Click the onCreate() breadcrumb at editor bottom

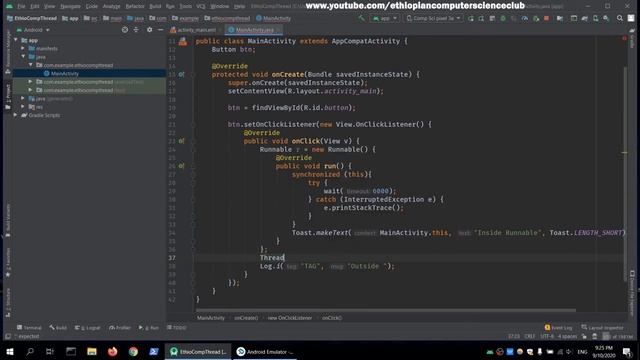pyautogui.click(x=246, y=318)
